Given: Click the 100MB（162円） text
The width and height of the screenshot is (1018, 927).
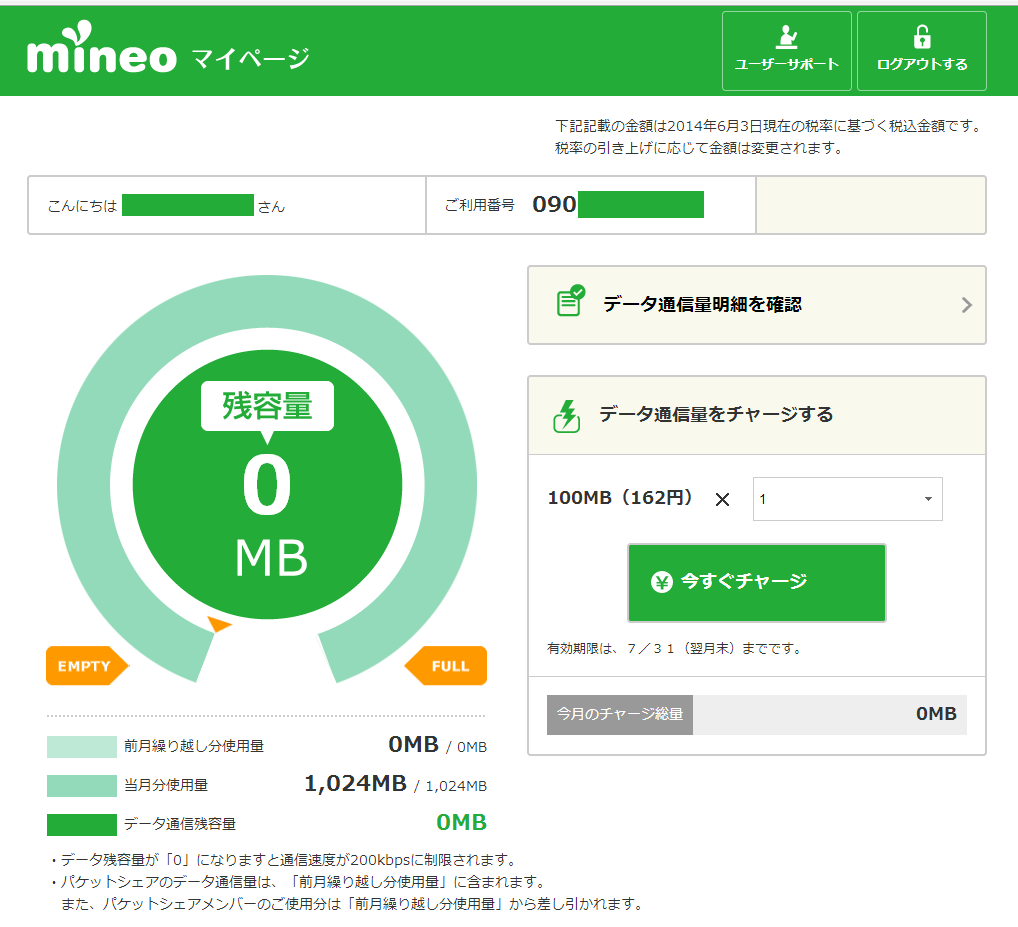Looking at the screenshot, I should pyautogui.click(x=621, y=498).
